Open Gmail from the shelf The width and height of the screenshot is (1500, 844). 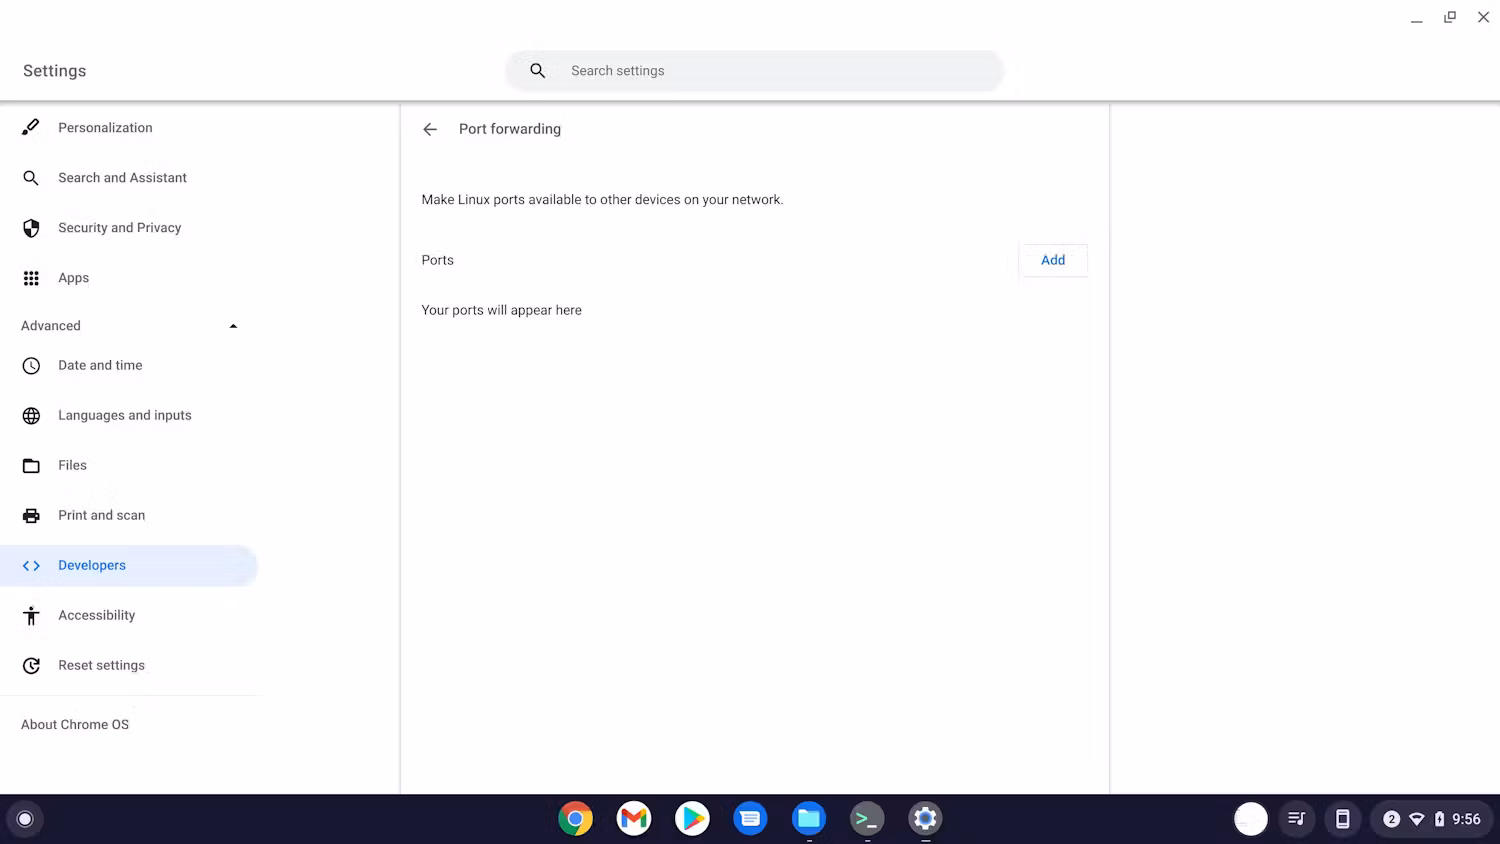(633, 818)
